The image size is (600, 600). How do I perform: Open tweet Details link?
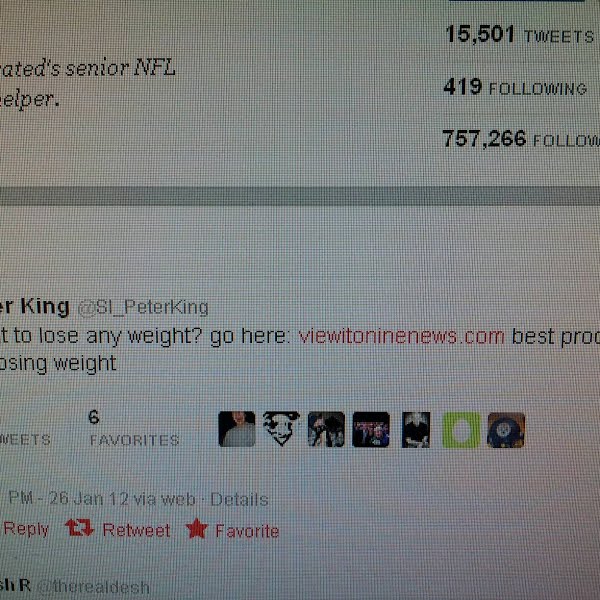(x=239, y=500)
